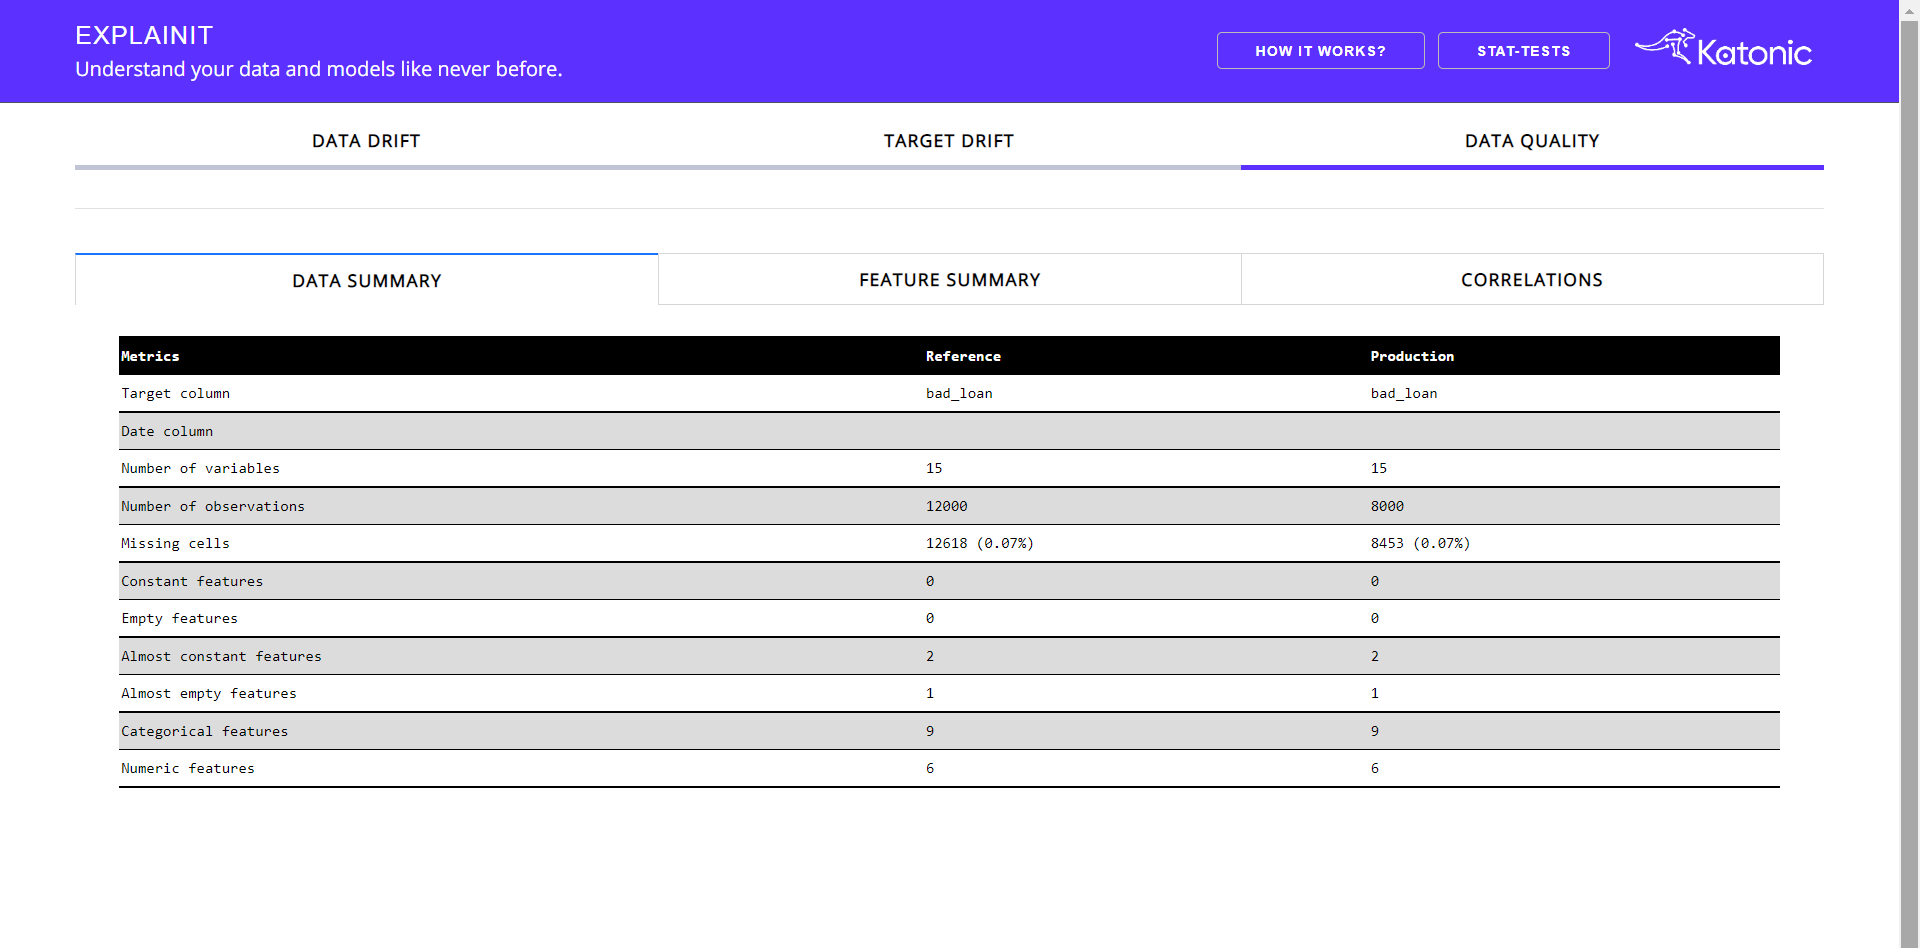Select the DATA QUALITY tab
This screenshot has width=1920, height=948.
tap(1532, 141)
